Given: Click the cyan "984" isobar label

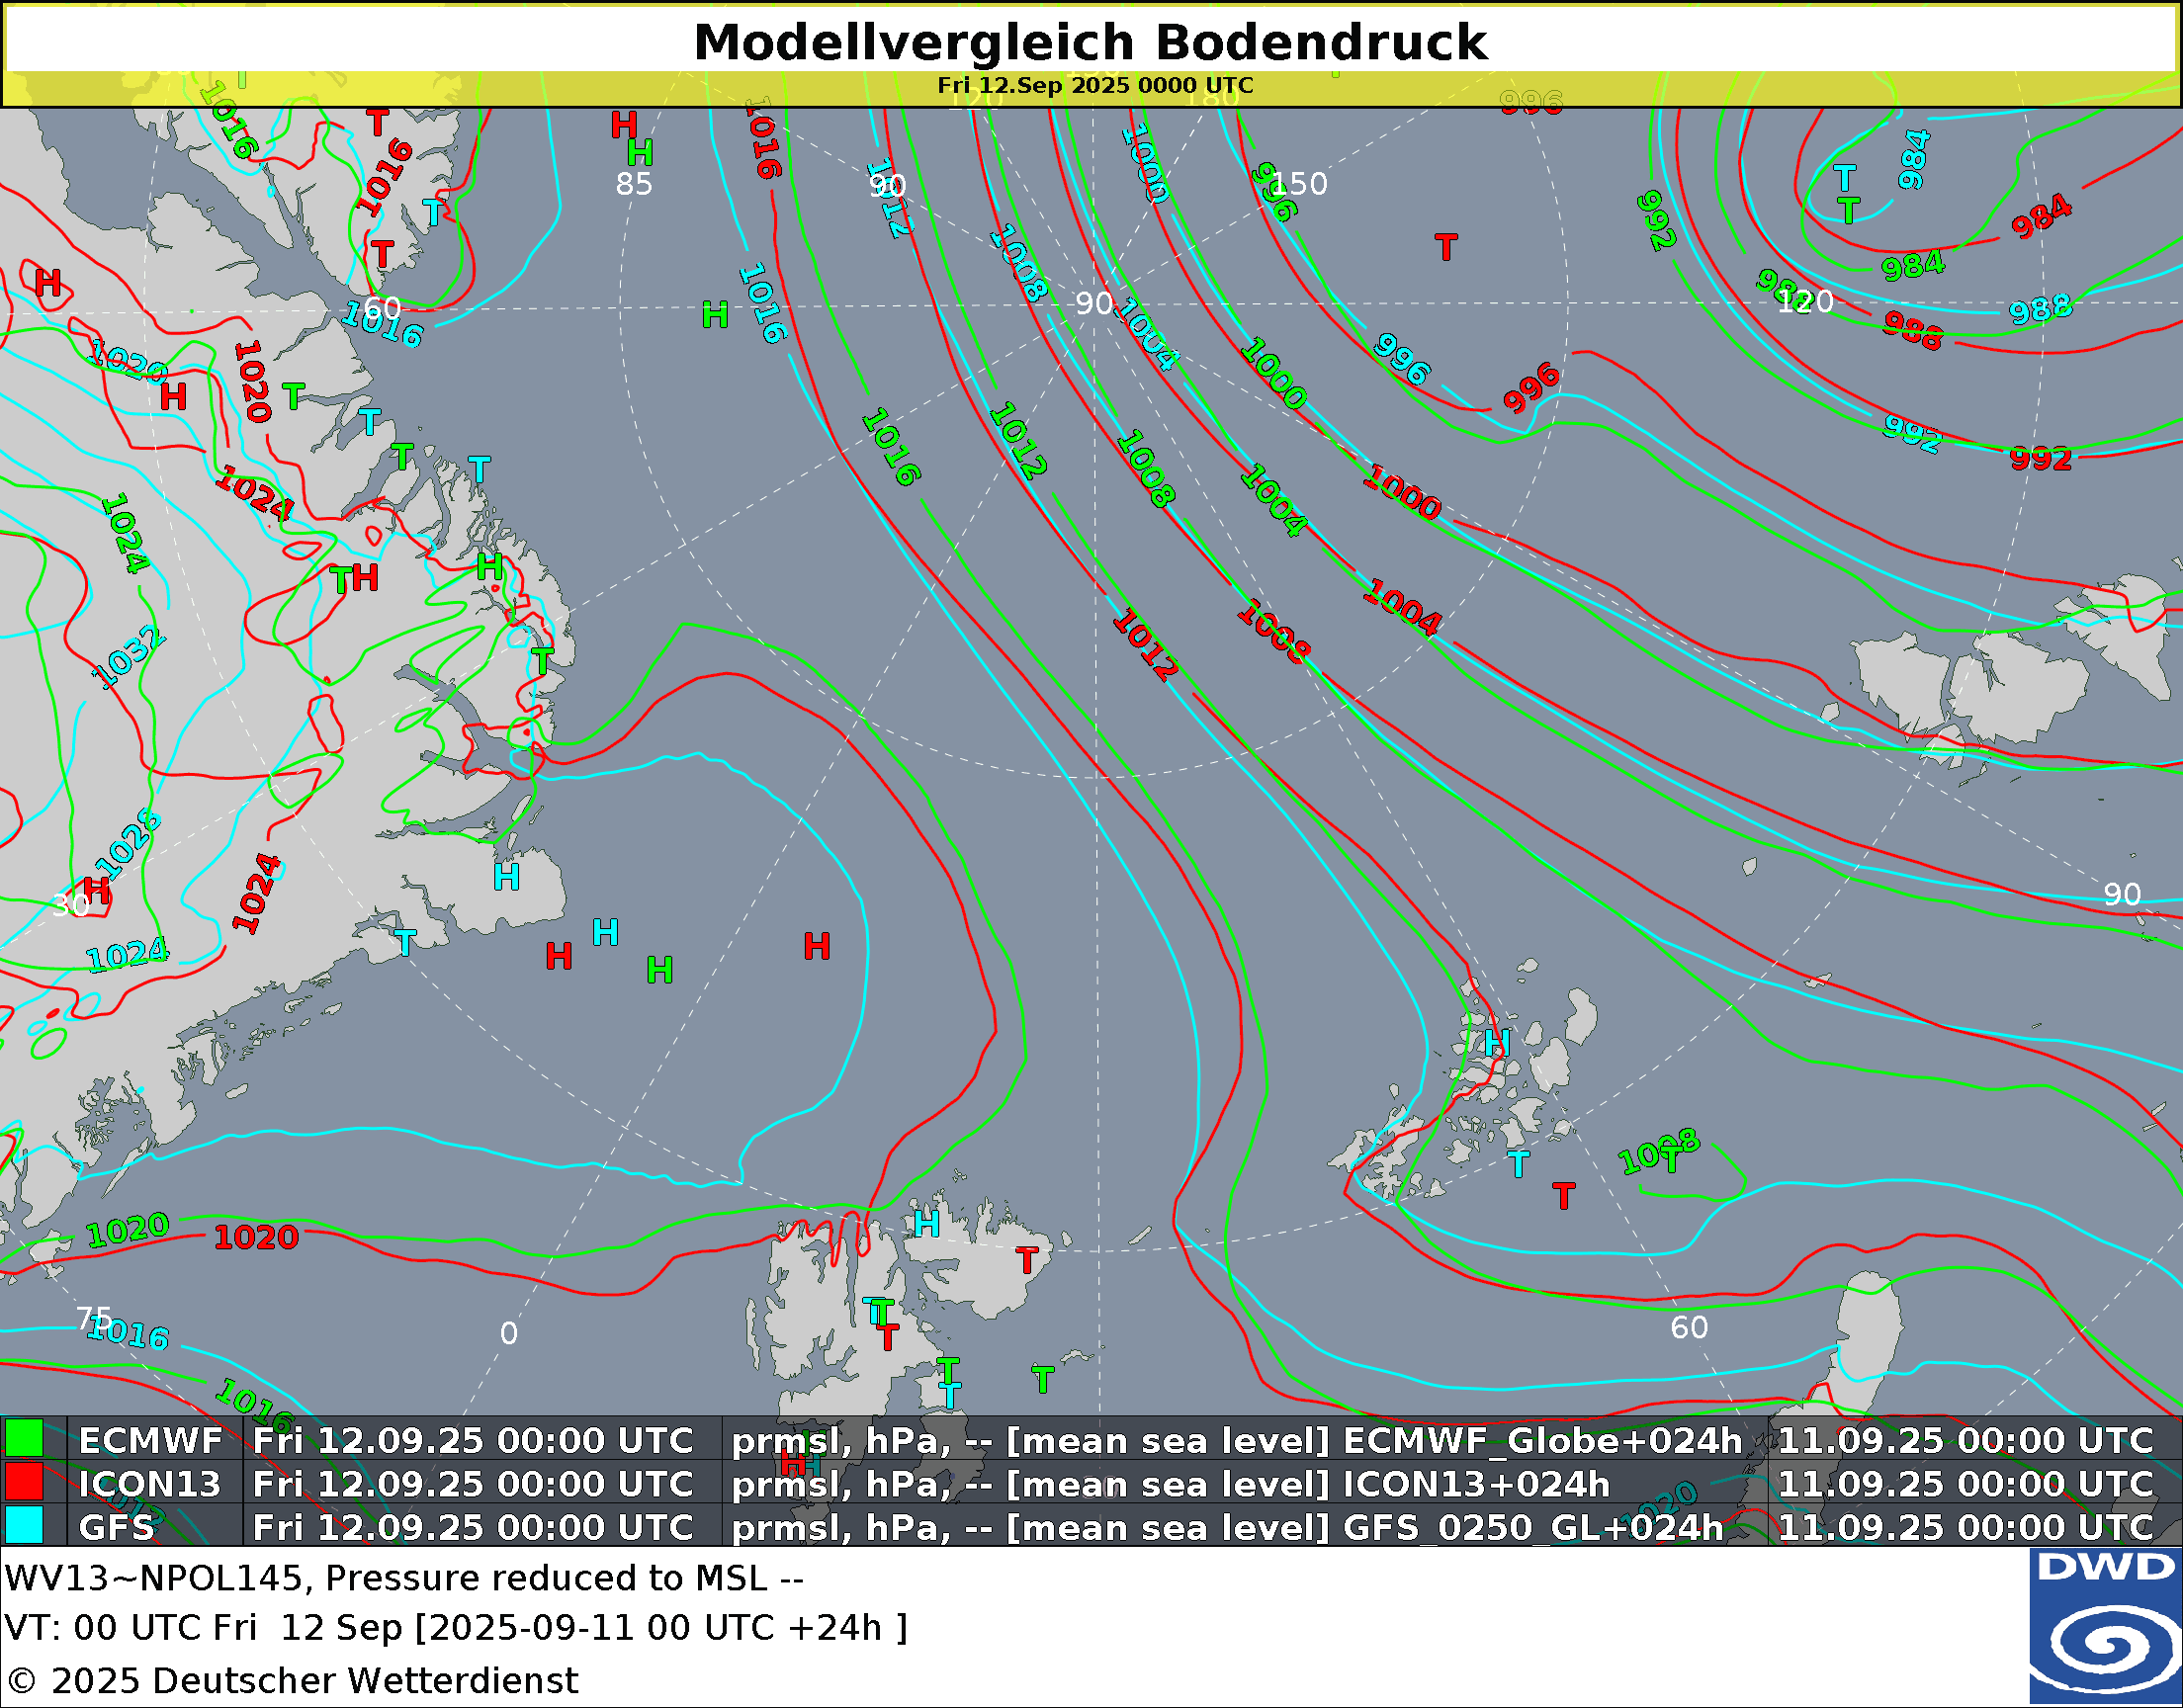Looking at the screenshot, I should click(1914, 159).
